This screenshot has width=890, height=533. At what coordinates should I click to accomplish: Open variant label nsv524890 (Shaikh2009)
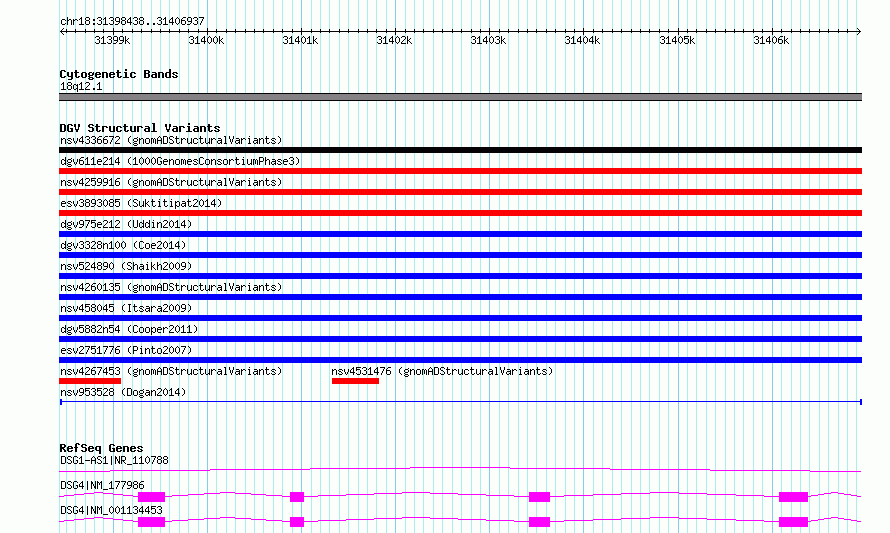[126, 266]
